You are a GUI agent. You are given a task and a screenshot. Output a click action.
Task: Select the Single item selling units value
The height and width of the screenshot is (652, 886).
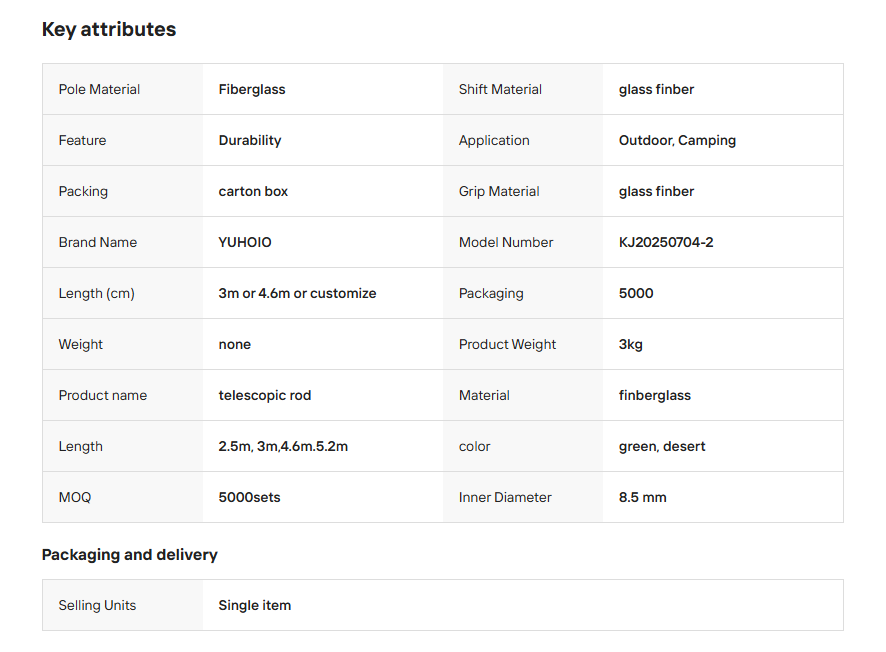(x=255, y=606)
